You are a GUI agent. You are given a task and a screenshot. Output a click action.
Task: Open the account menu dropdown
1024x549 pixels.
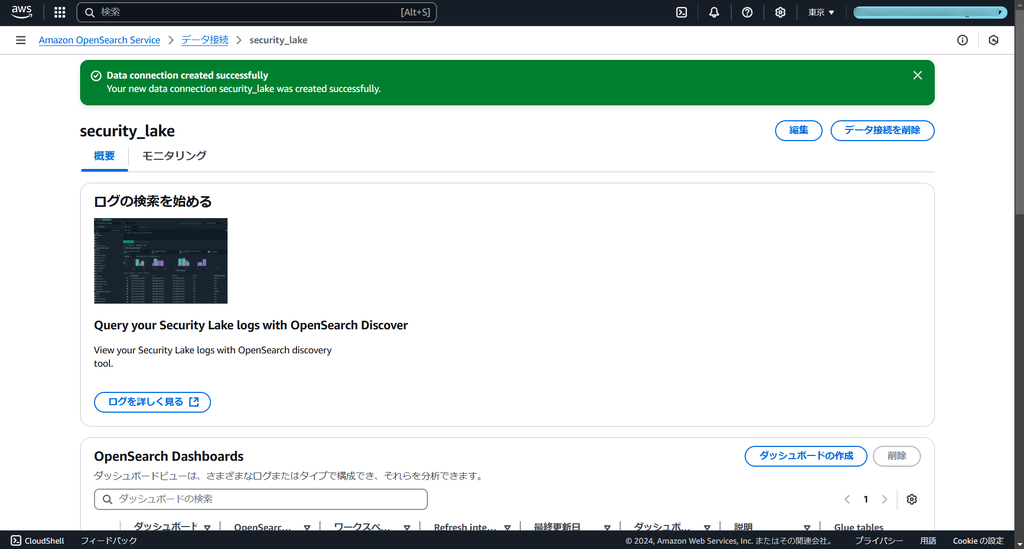tap(930, 12)
